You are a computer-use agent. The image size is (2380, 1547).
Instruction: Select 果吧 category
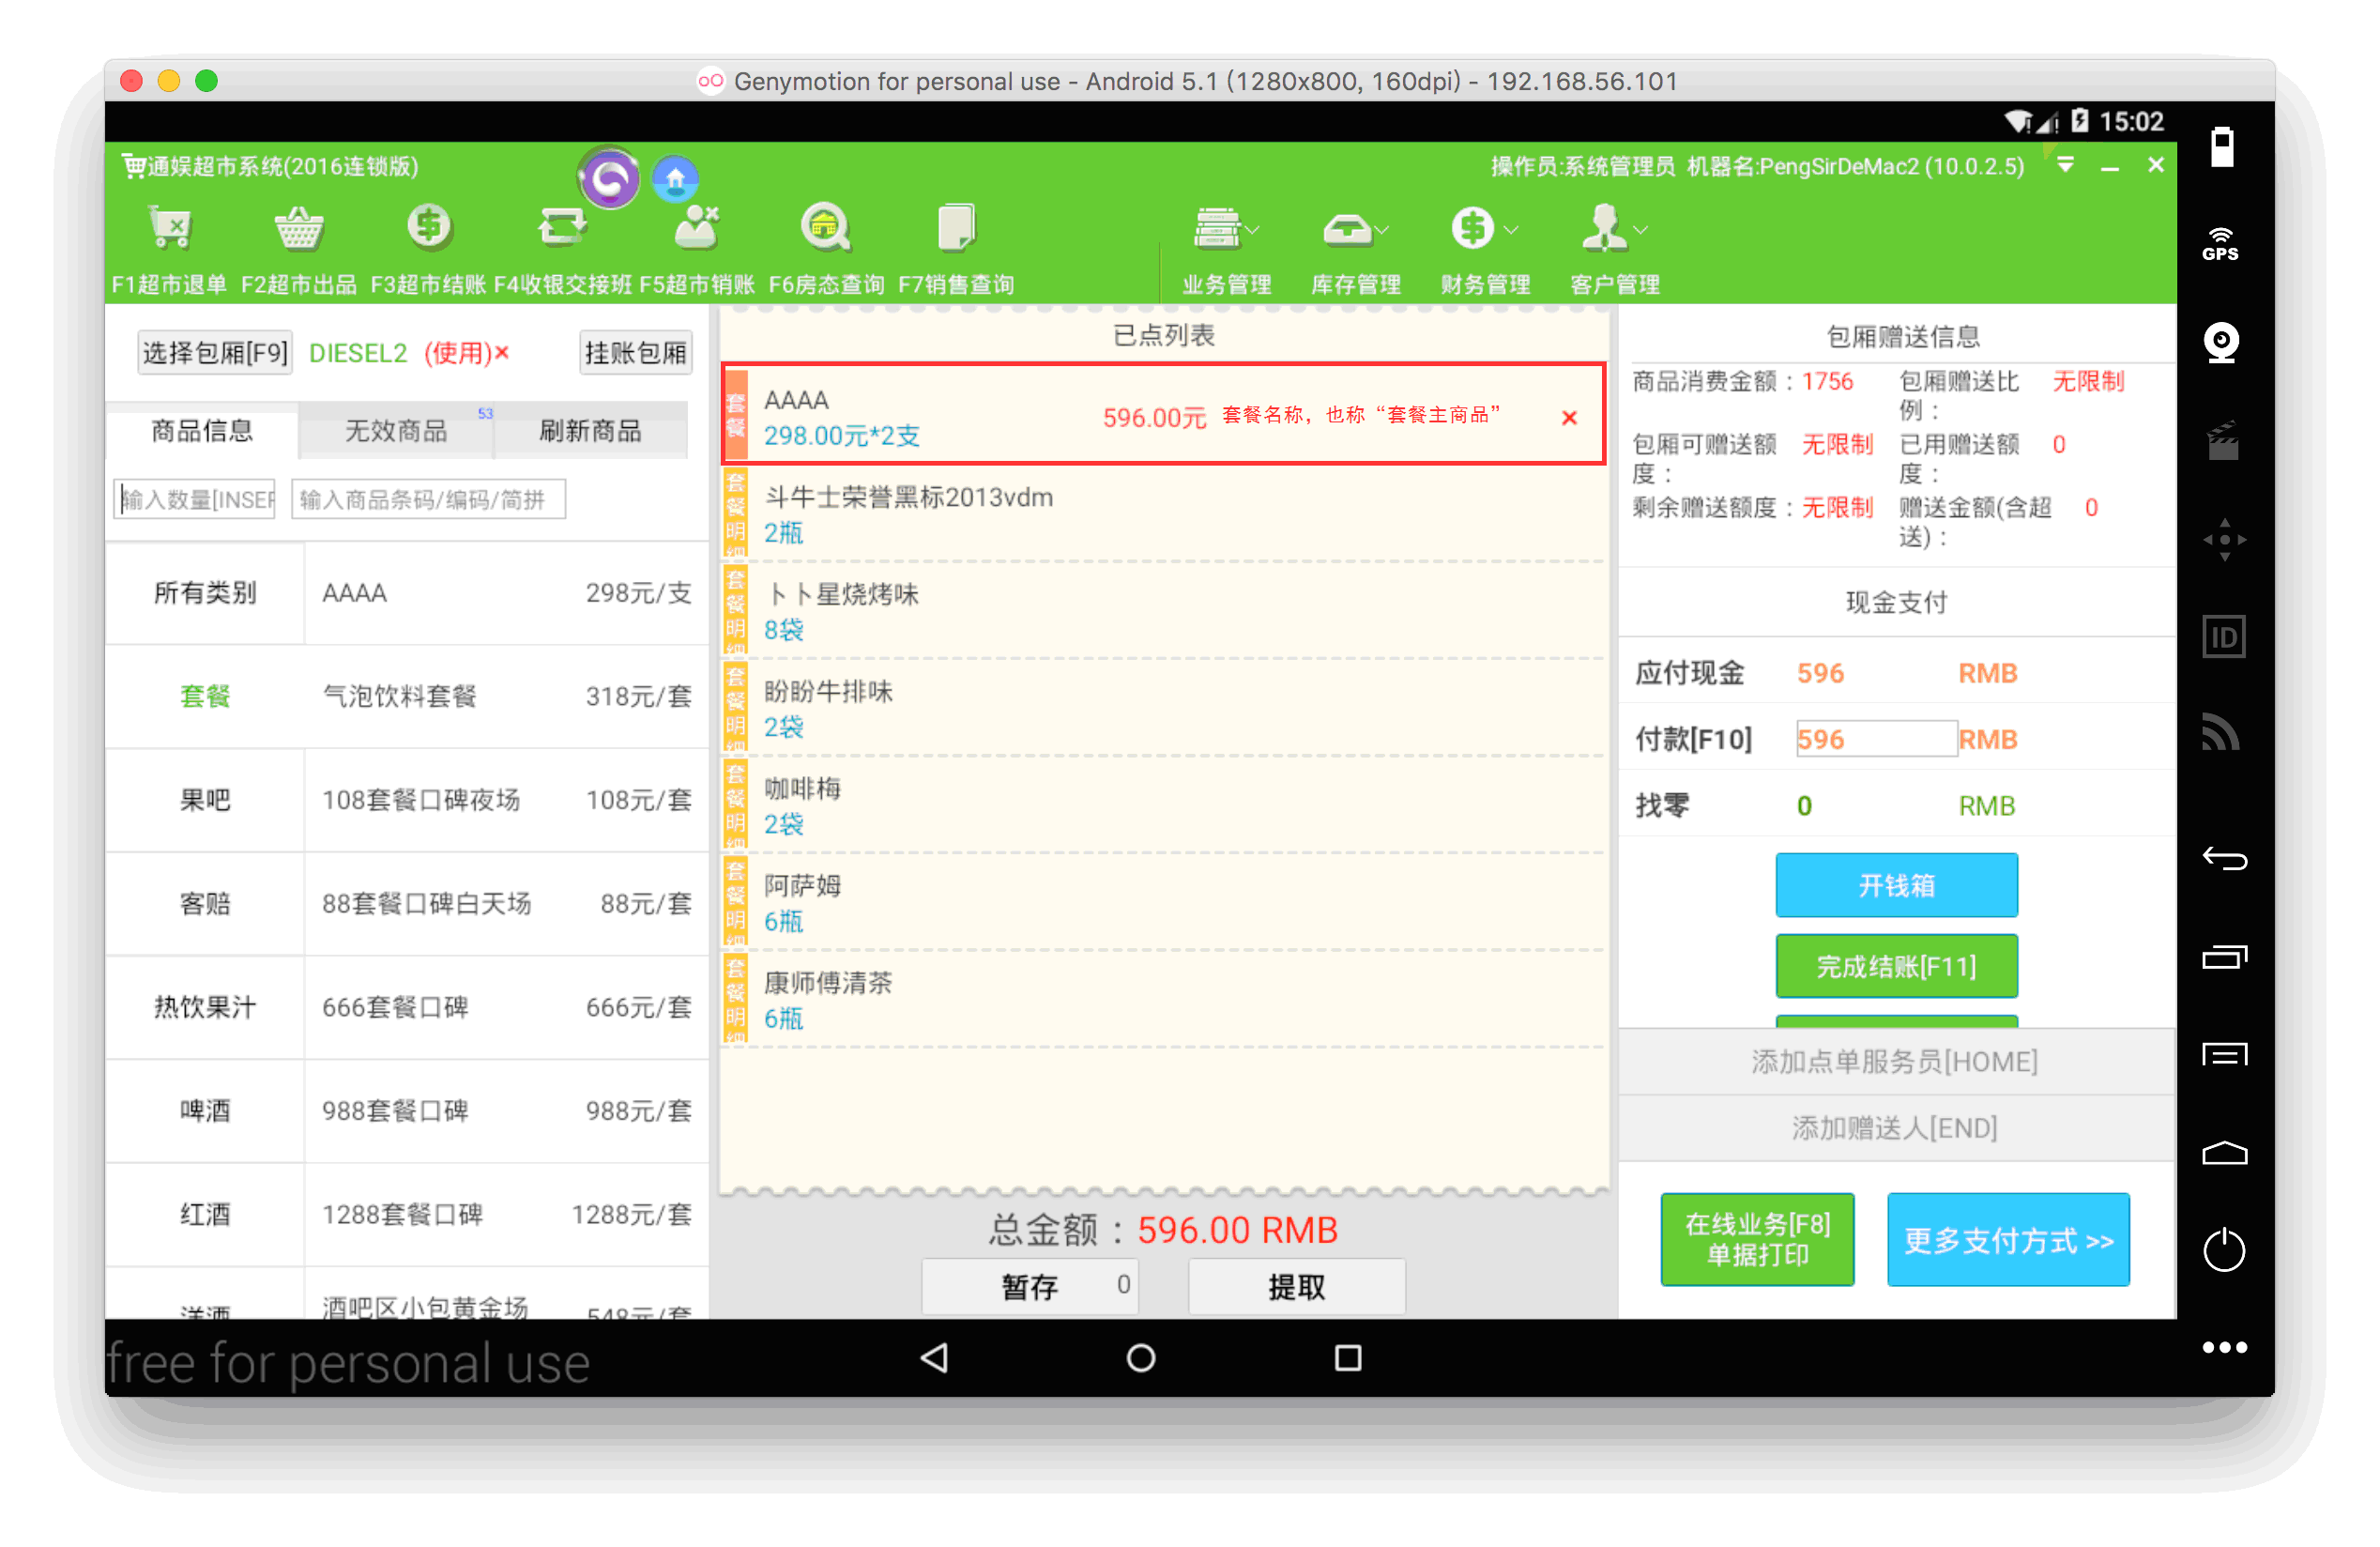(x=204, y=800)
